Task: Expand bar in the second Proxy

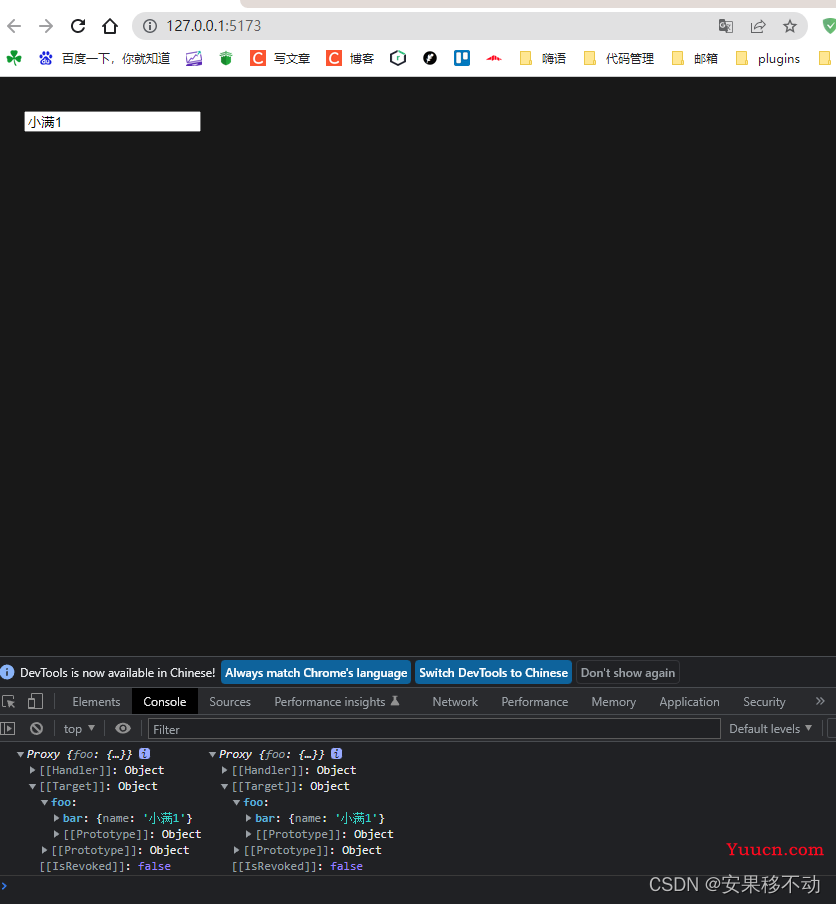Action: 248,818
